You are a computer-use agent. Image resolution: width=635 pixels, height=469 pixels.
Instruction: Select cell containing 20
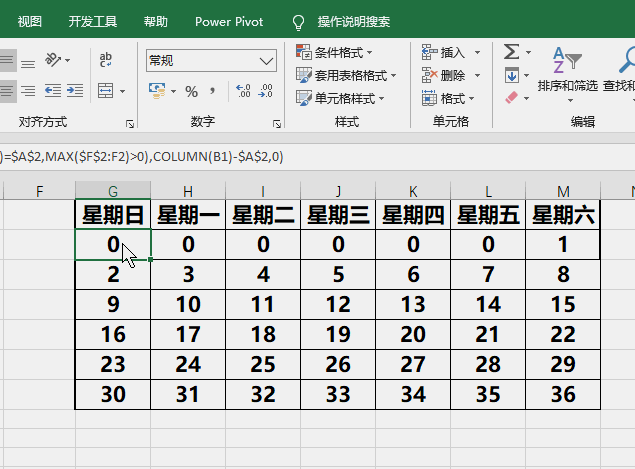(x=413, y=335)
